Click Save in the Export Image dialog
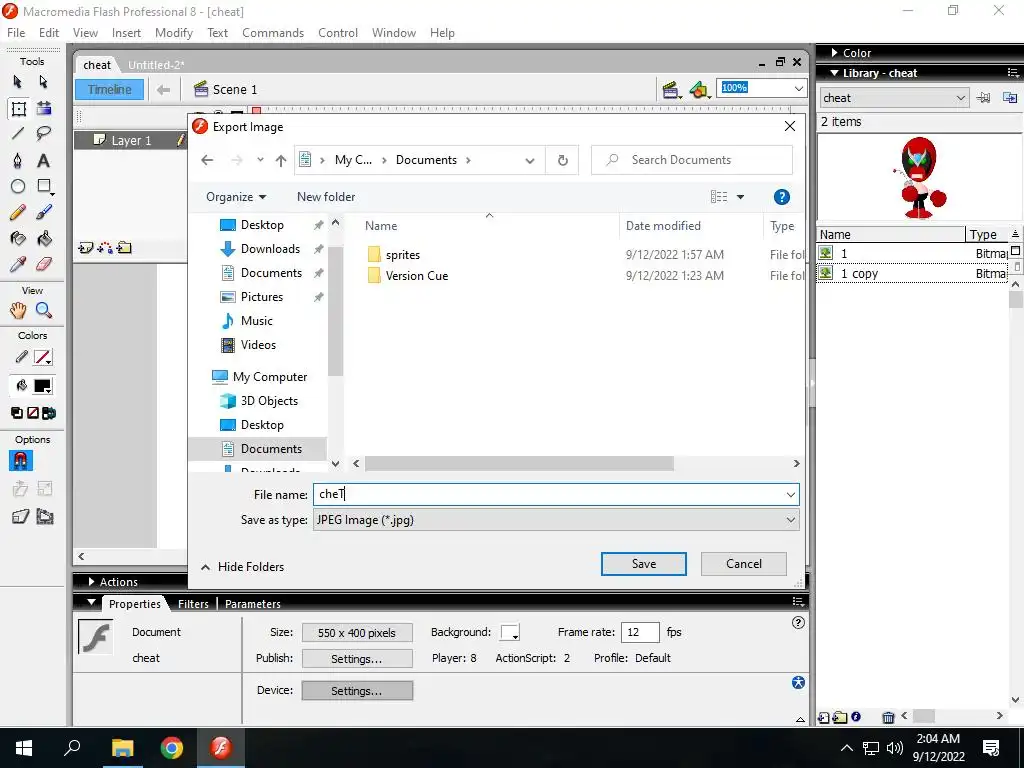 [x=643, y=564]
